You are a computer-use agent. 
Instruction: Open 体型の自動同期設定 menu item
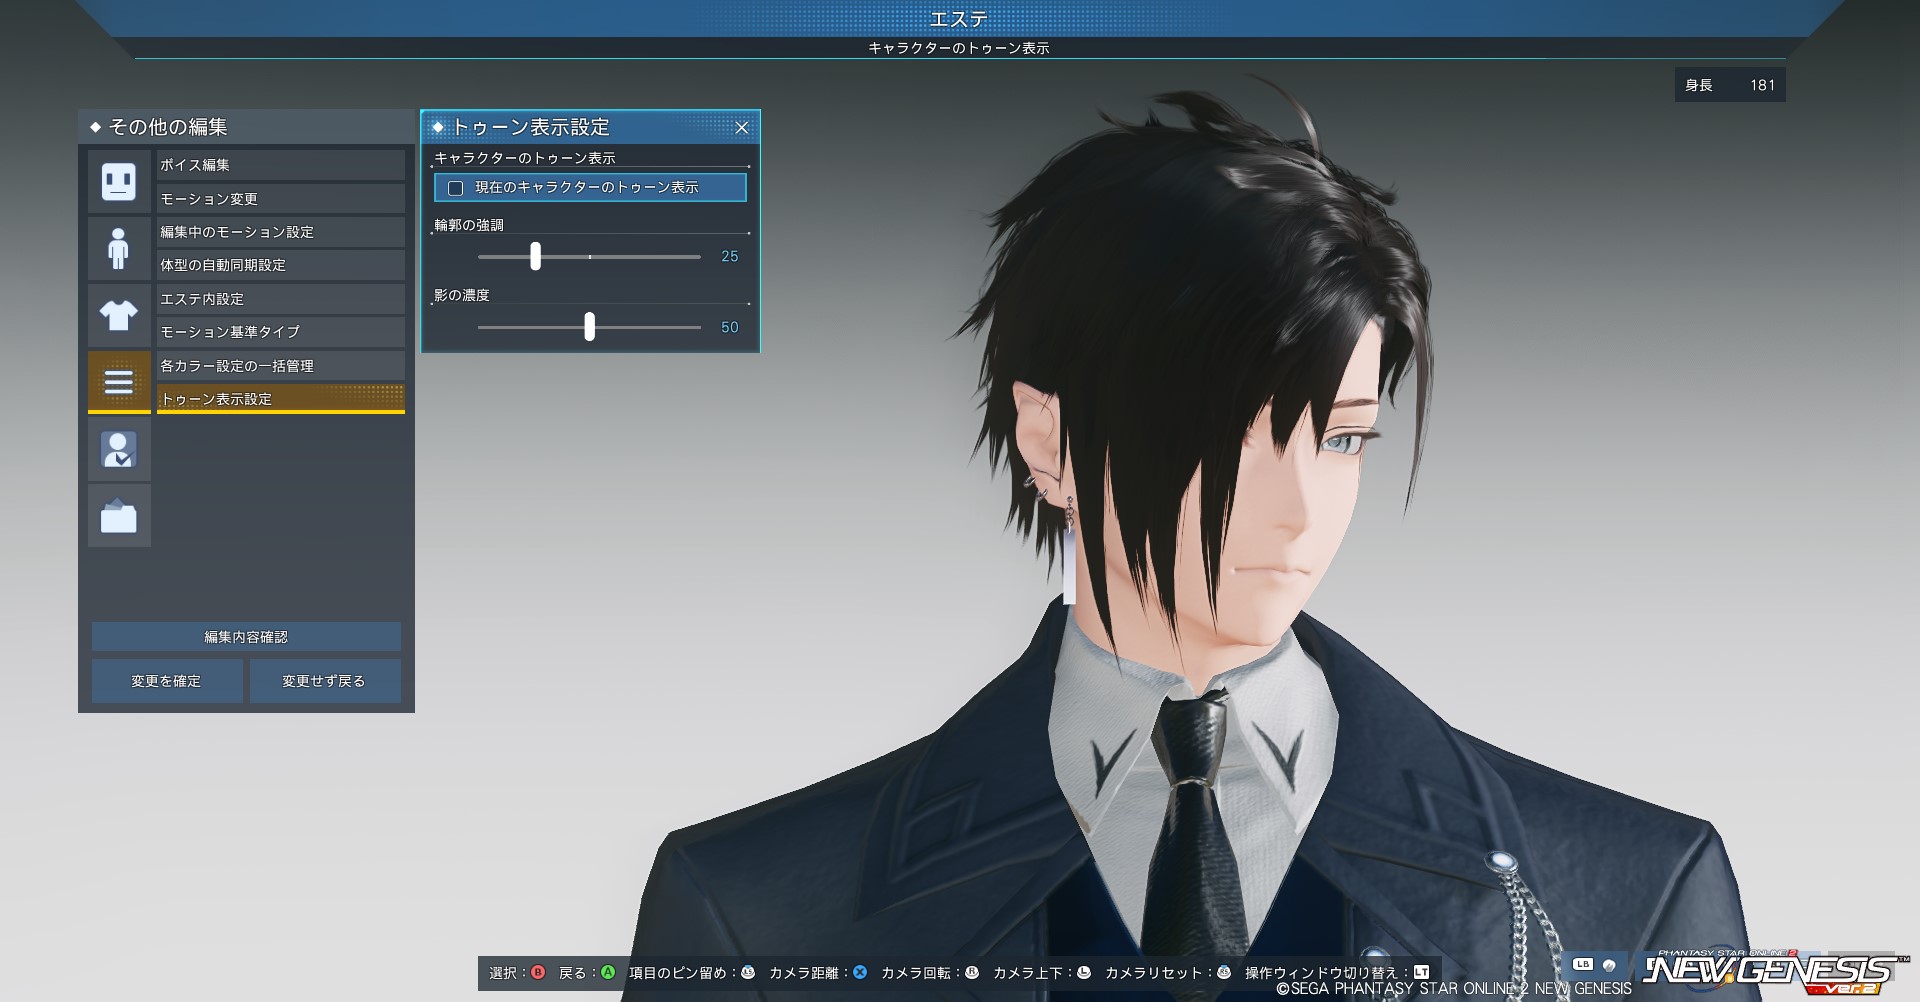[x=281, y=265]
